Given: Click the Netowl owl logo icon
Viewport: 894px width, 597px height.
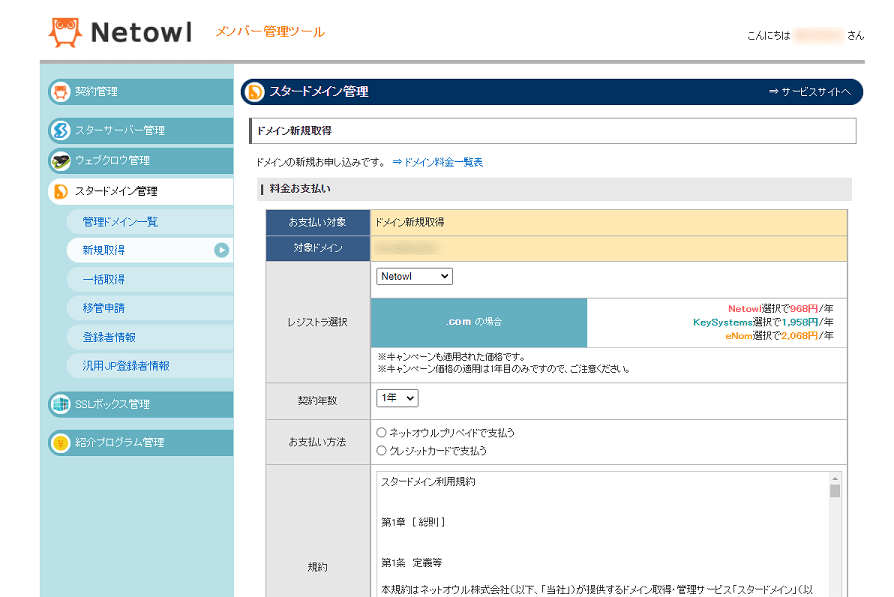Looking at the screenshot, I should pos(64,32).
